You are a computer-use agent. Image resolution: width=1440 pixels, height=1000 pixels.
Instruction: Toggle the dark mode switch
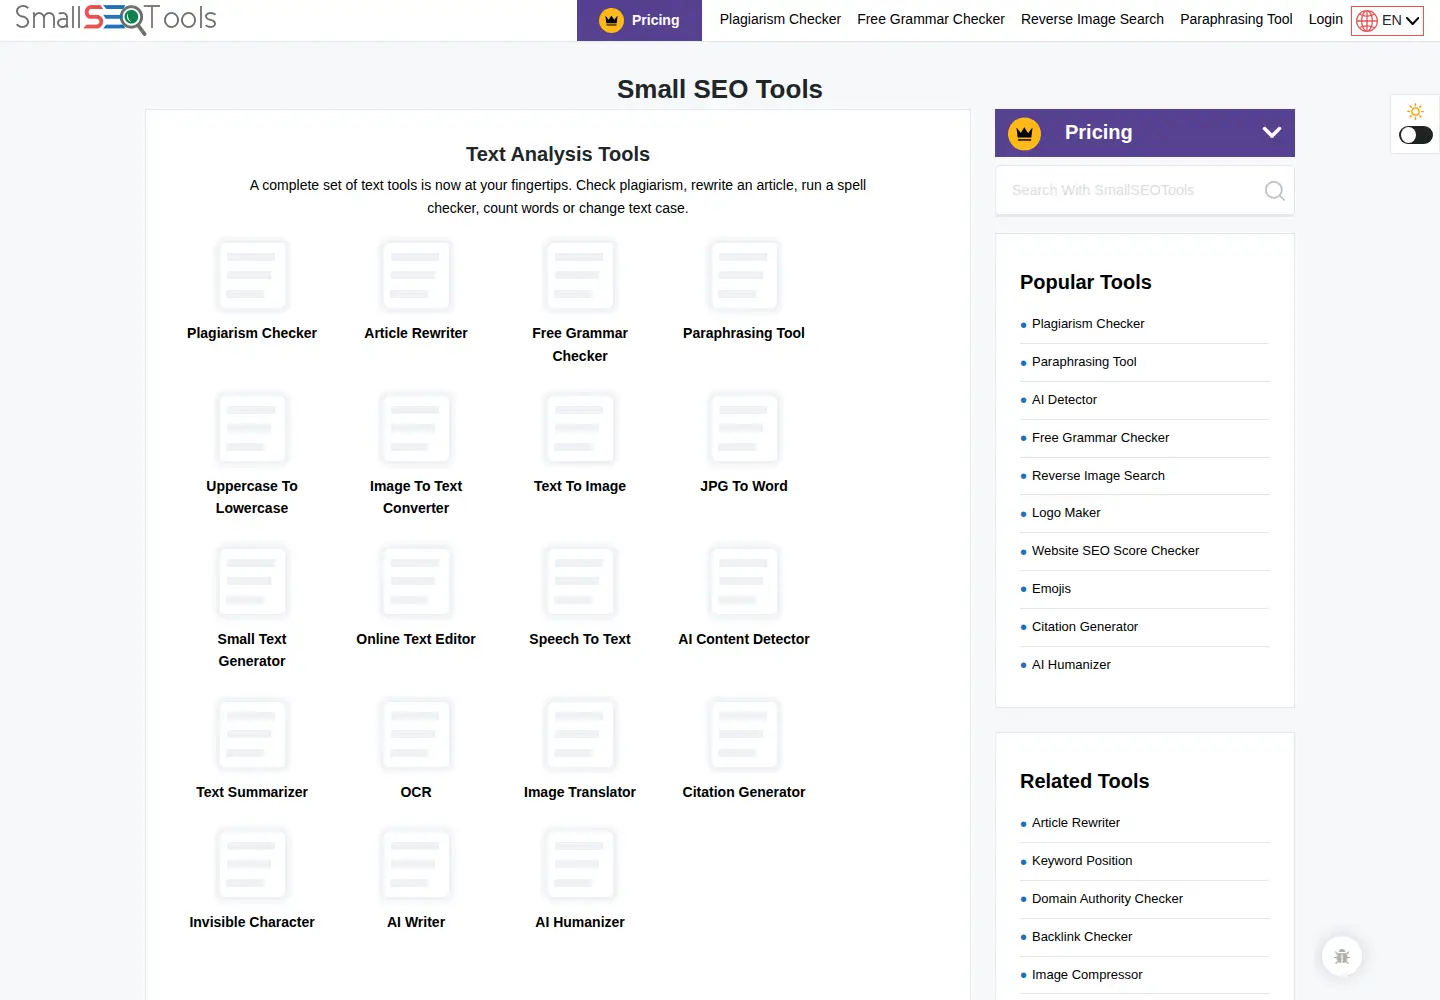1416,135
